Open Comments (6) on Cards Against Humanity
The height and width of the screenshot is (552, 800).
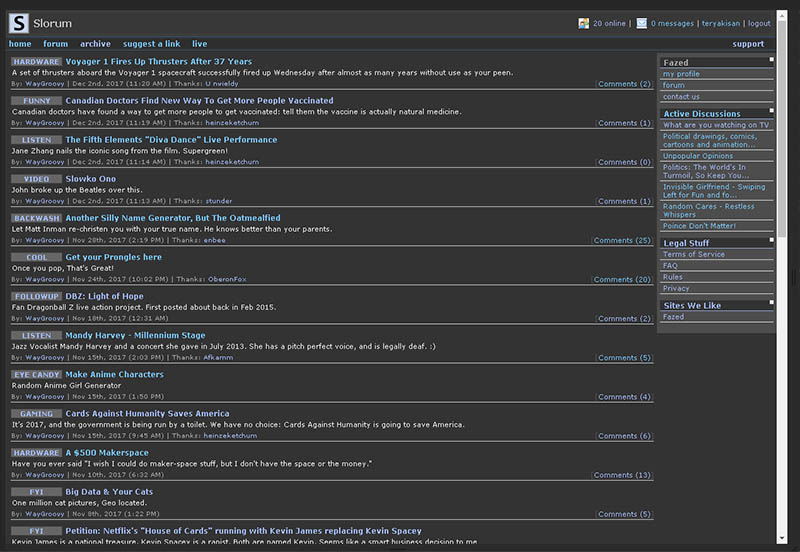pyautogui.click(x=624, y=436)
